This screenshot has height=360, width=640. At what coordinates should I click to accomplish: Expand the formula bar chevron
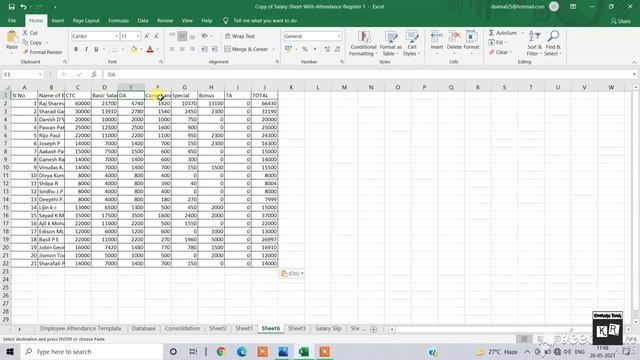(x=634, y=75)
